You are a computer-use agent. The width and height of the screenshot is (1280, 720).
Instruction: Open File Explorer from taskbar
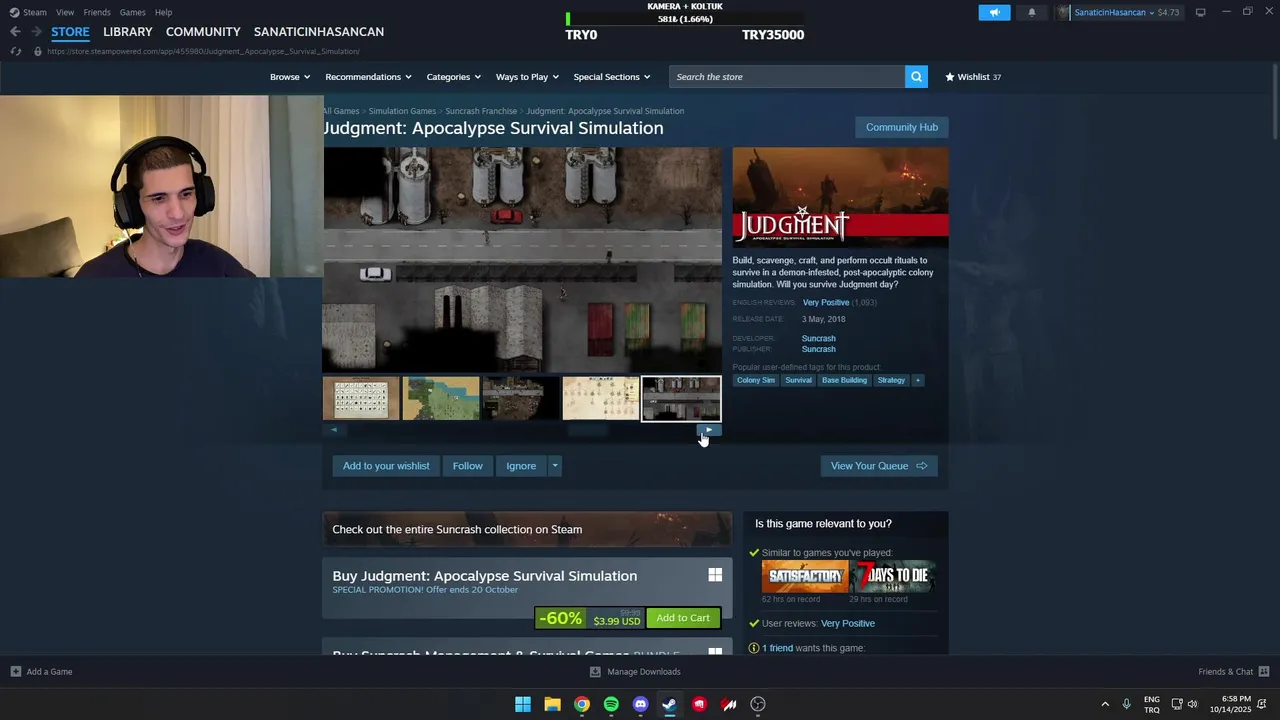[552, 704]
